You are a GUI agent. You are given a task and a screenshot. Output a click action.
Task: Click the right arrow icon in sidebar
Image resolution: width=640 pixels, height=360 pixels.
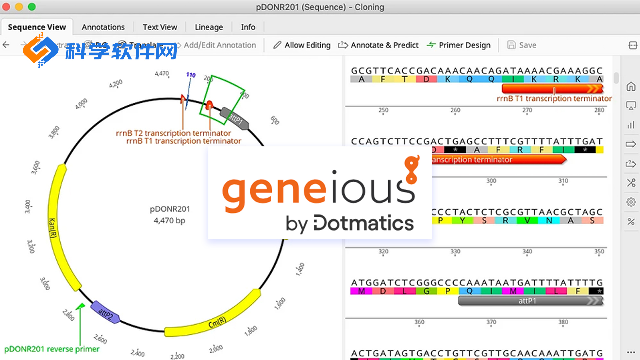coord(631,144)
